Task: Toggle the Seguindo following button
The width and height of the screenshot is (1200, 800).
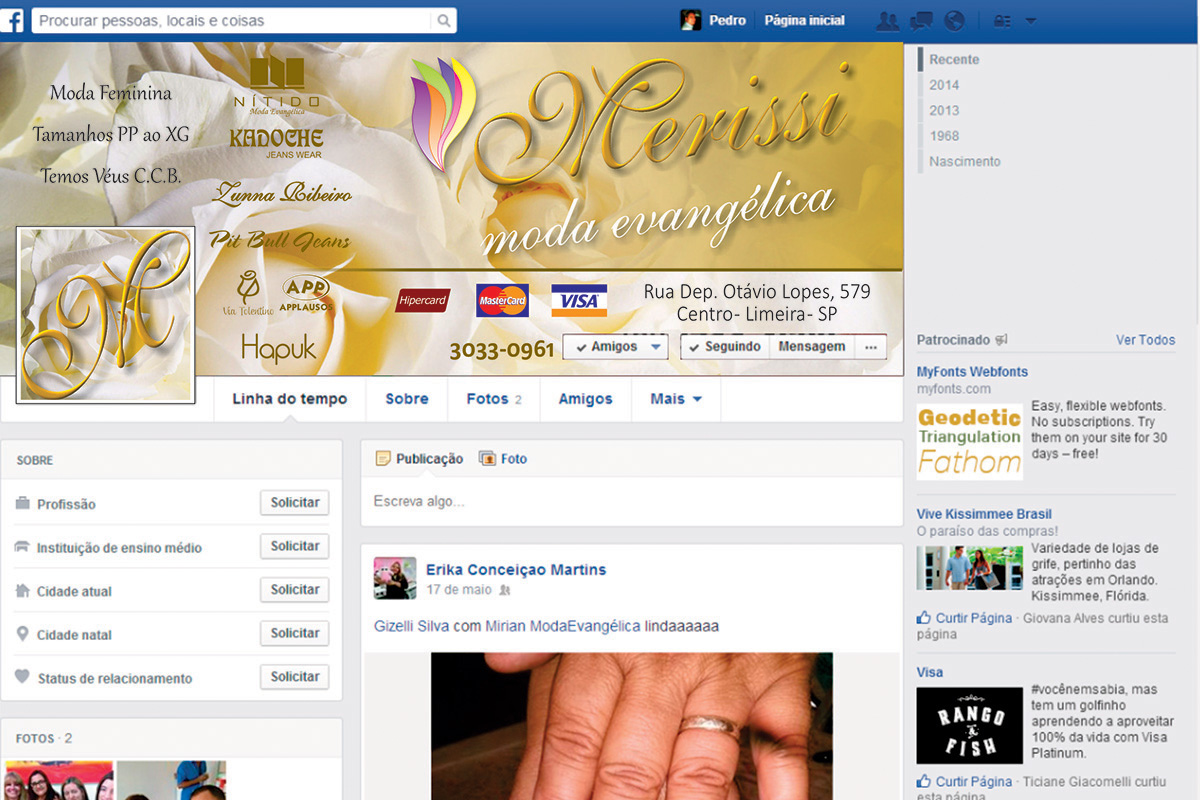Action: point(725,347)
